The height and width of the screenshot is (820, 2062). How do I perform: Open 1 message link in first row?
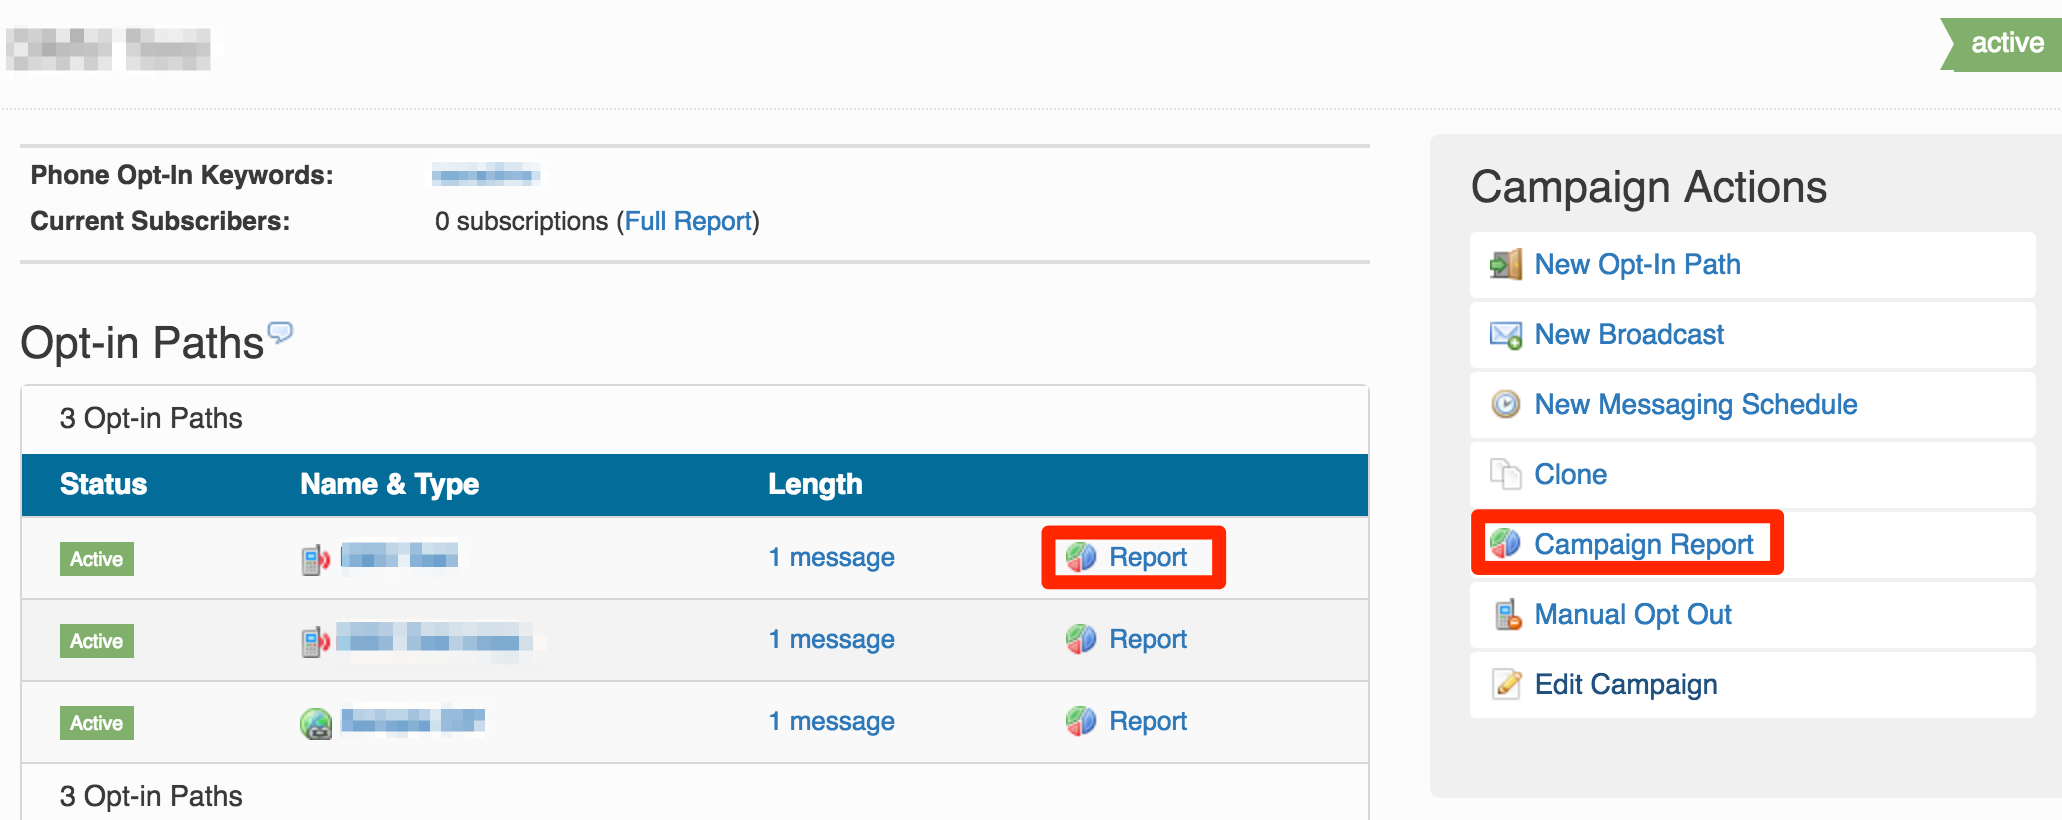click(x=831, y=557)
